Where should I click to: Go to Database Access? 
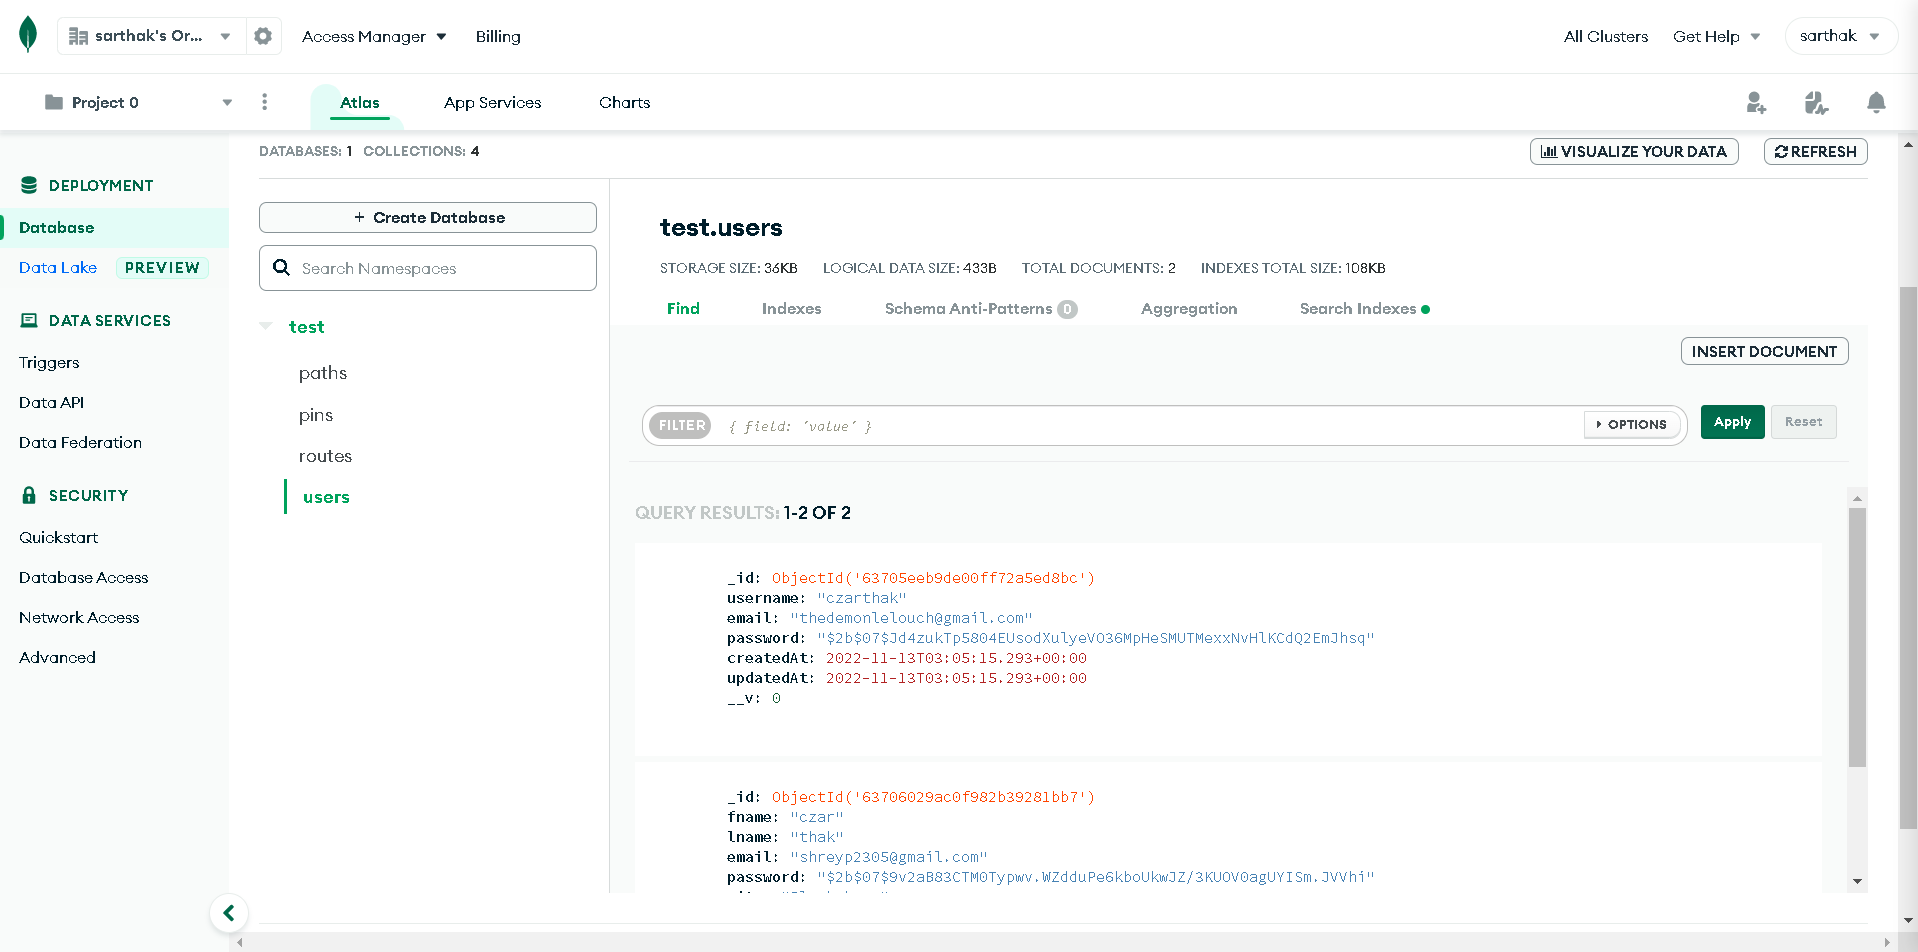(83, 577)
